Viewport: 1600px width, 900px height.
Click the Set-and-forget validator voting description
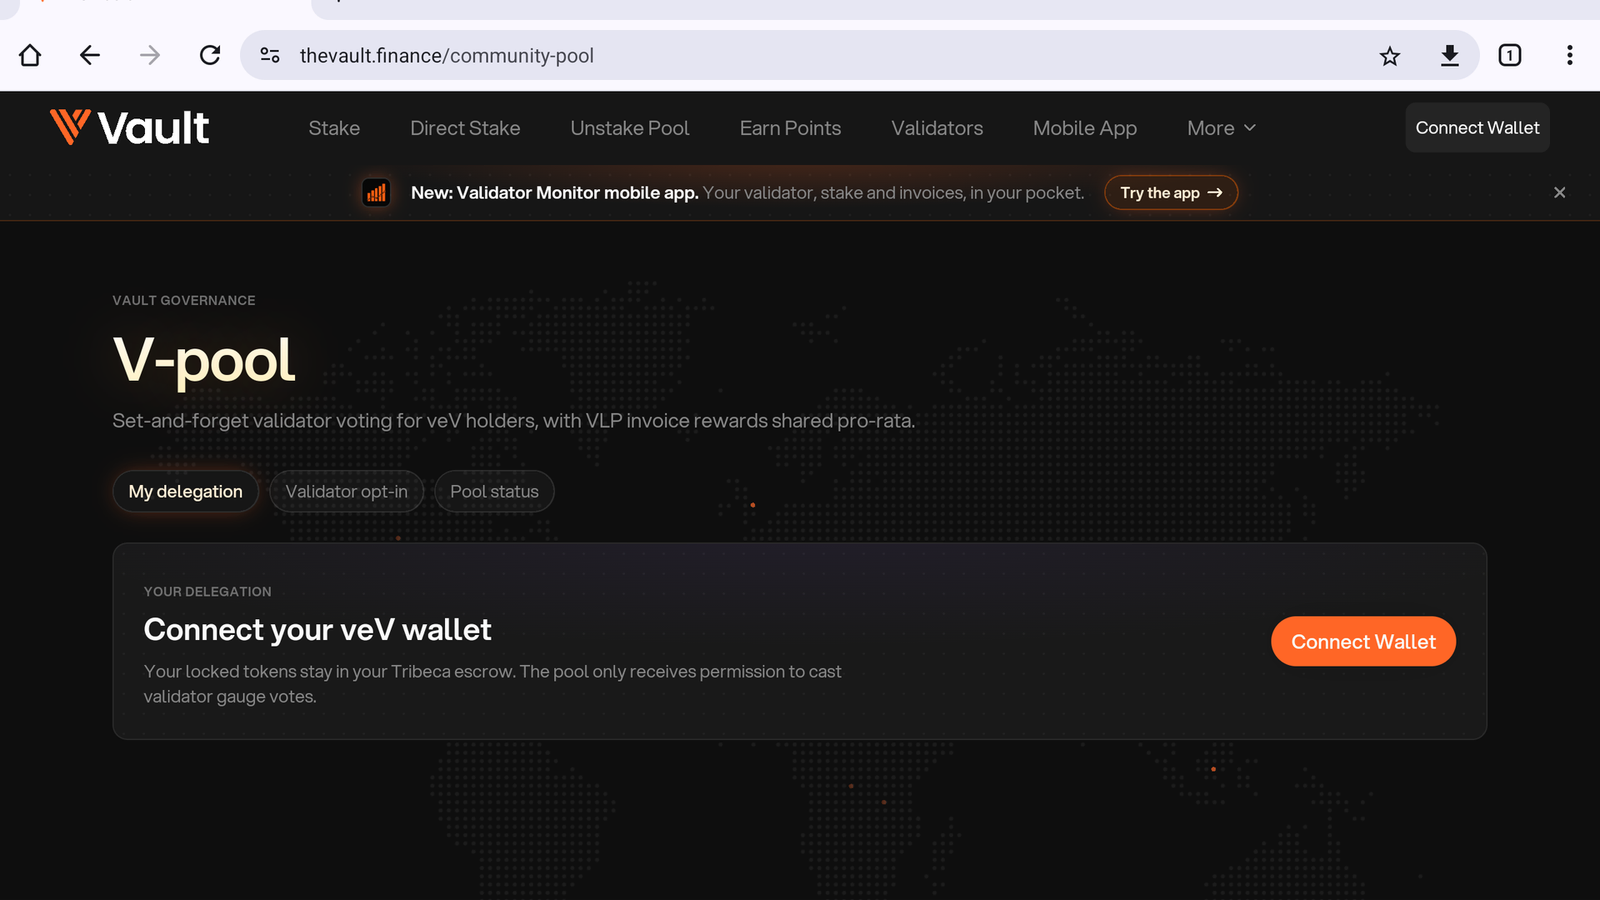tap(513, 421)
